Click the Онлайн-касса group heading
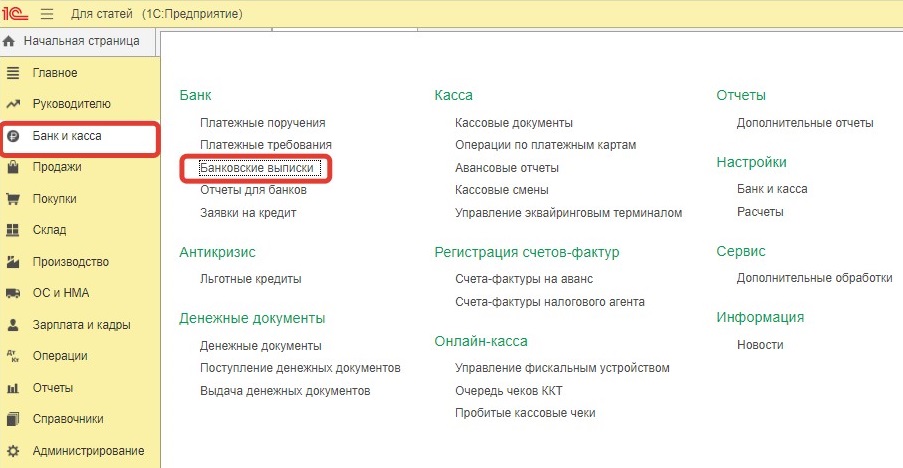The height and width of the screenshot is (468, 903). (x=481, y=341)
